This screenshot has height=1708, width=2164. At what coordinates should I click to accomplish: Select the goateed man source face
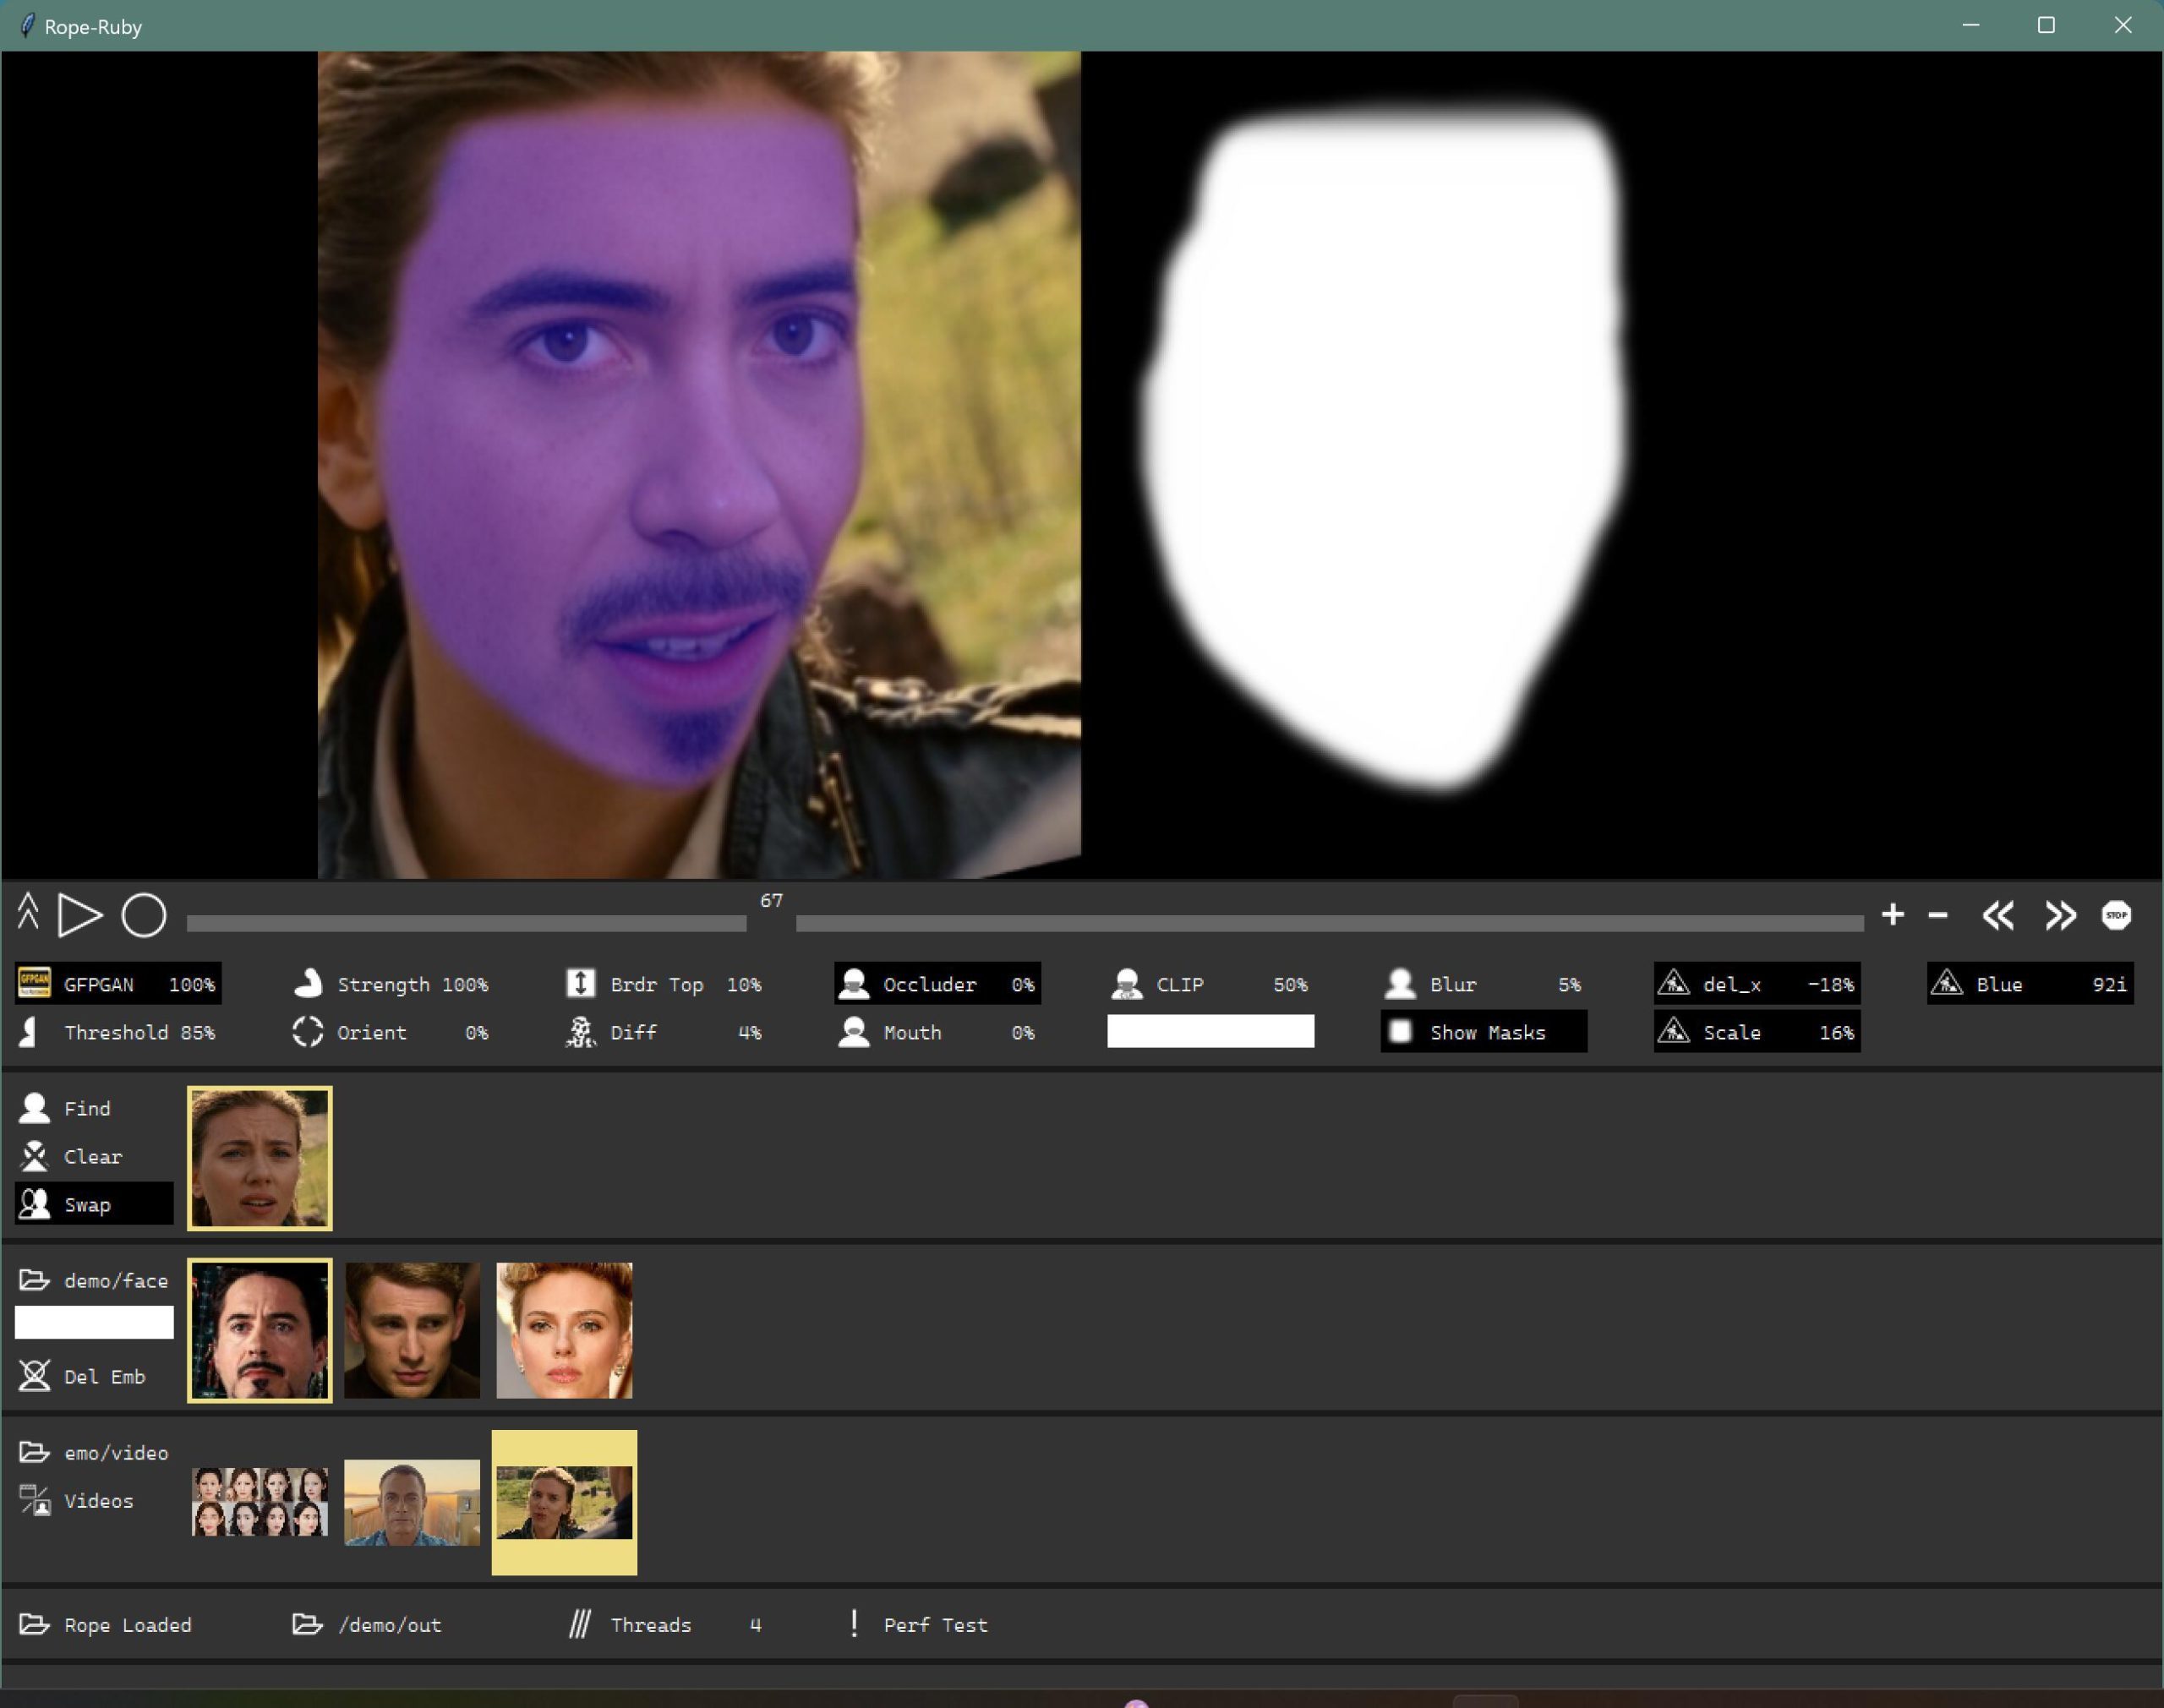point(260,1330)
